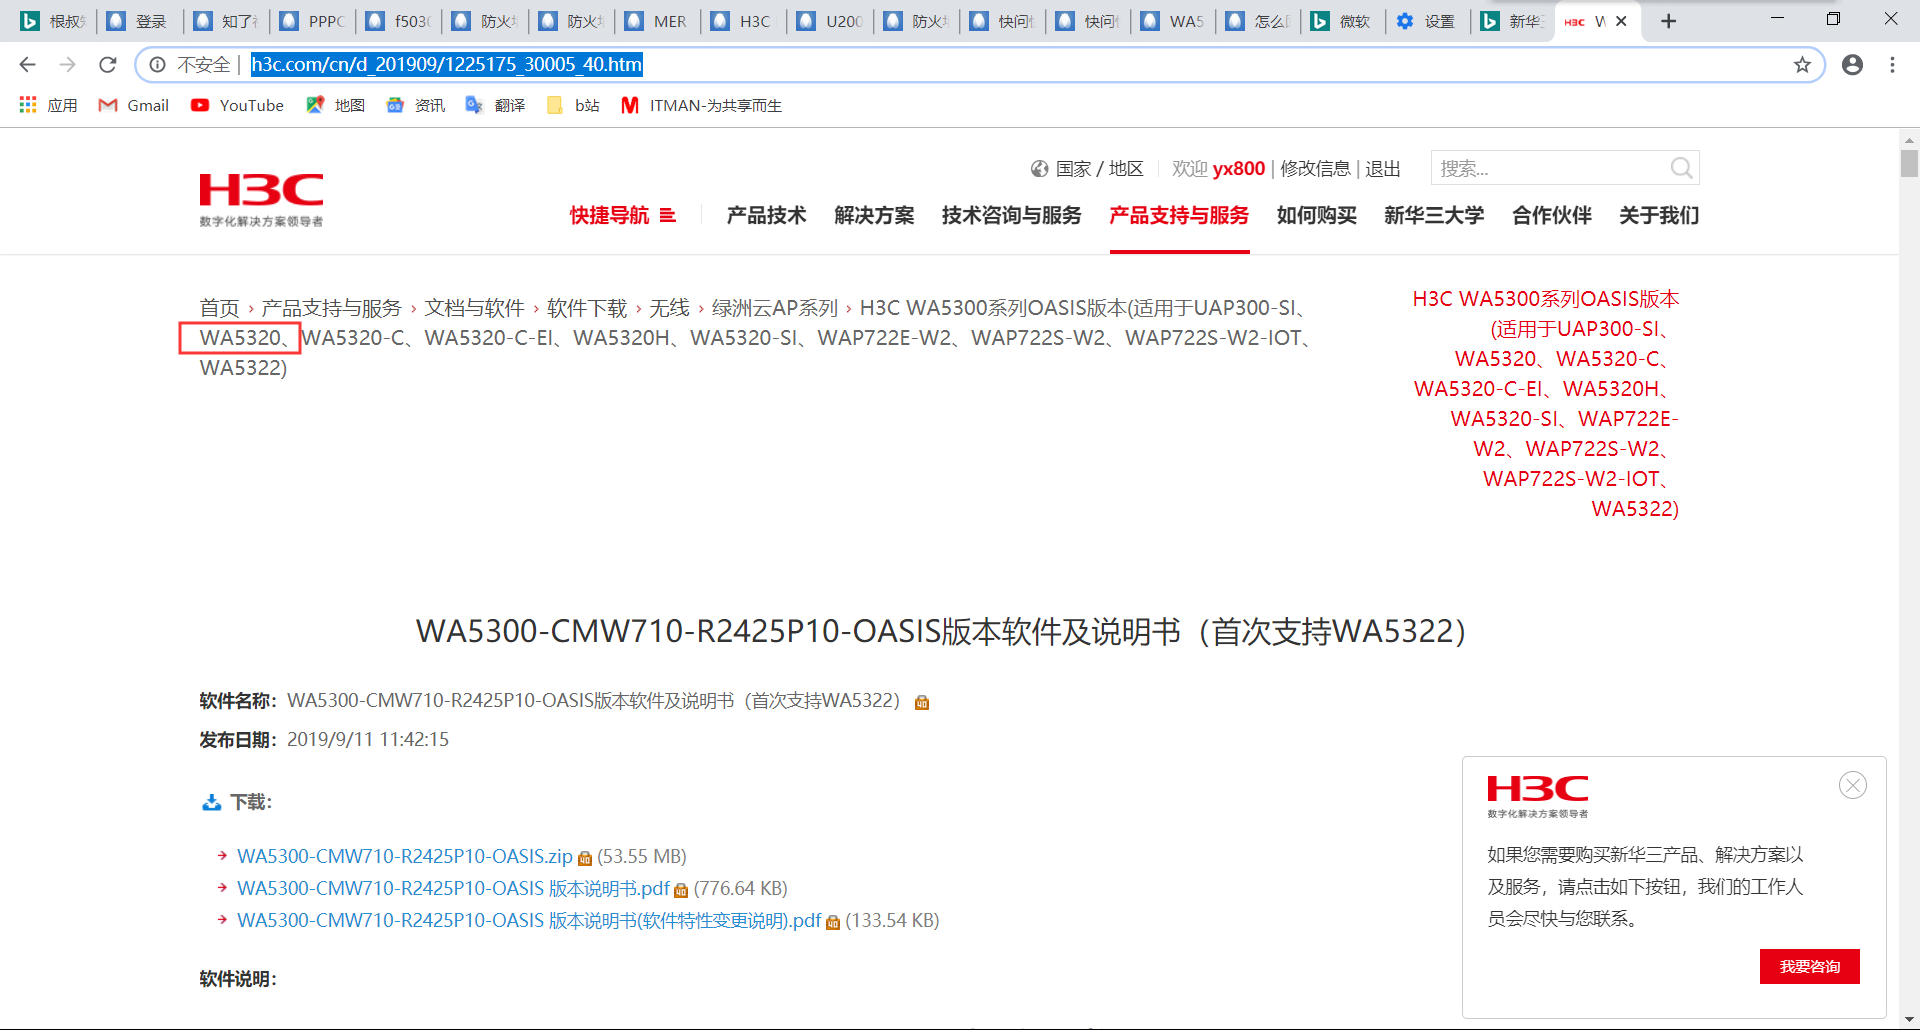This screenshot has height=1030, width=1920.
Task: Click the lock icon beside the 776.64 KB PDF
Action: point(681,890)
